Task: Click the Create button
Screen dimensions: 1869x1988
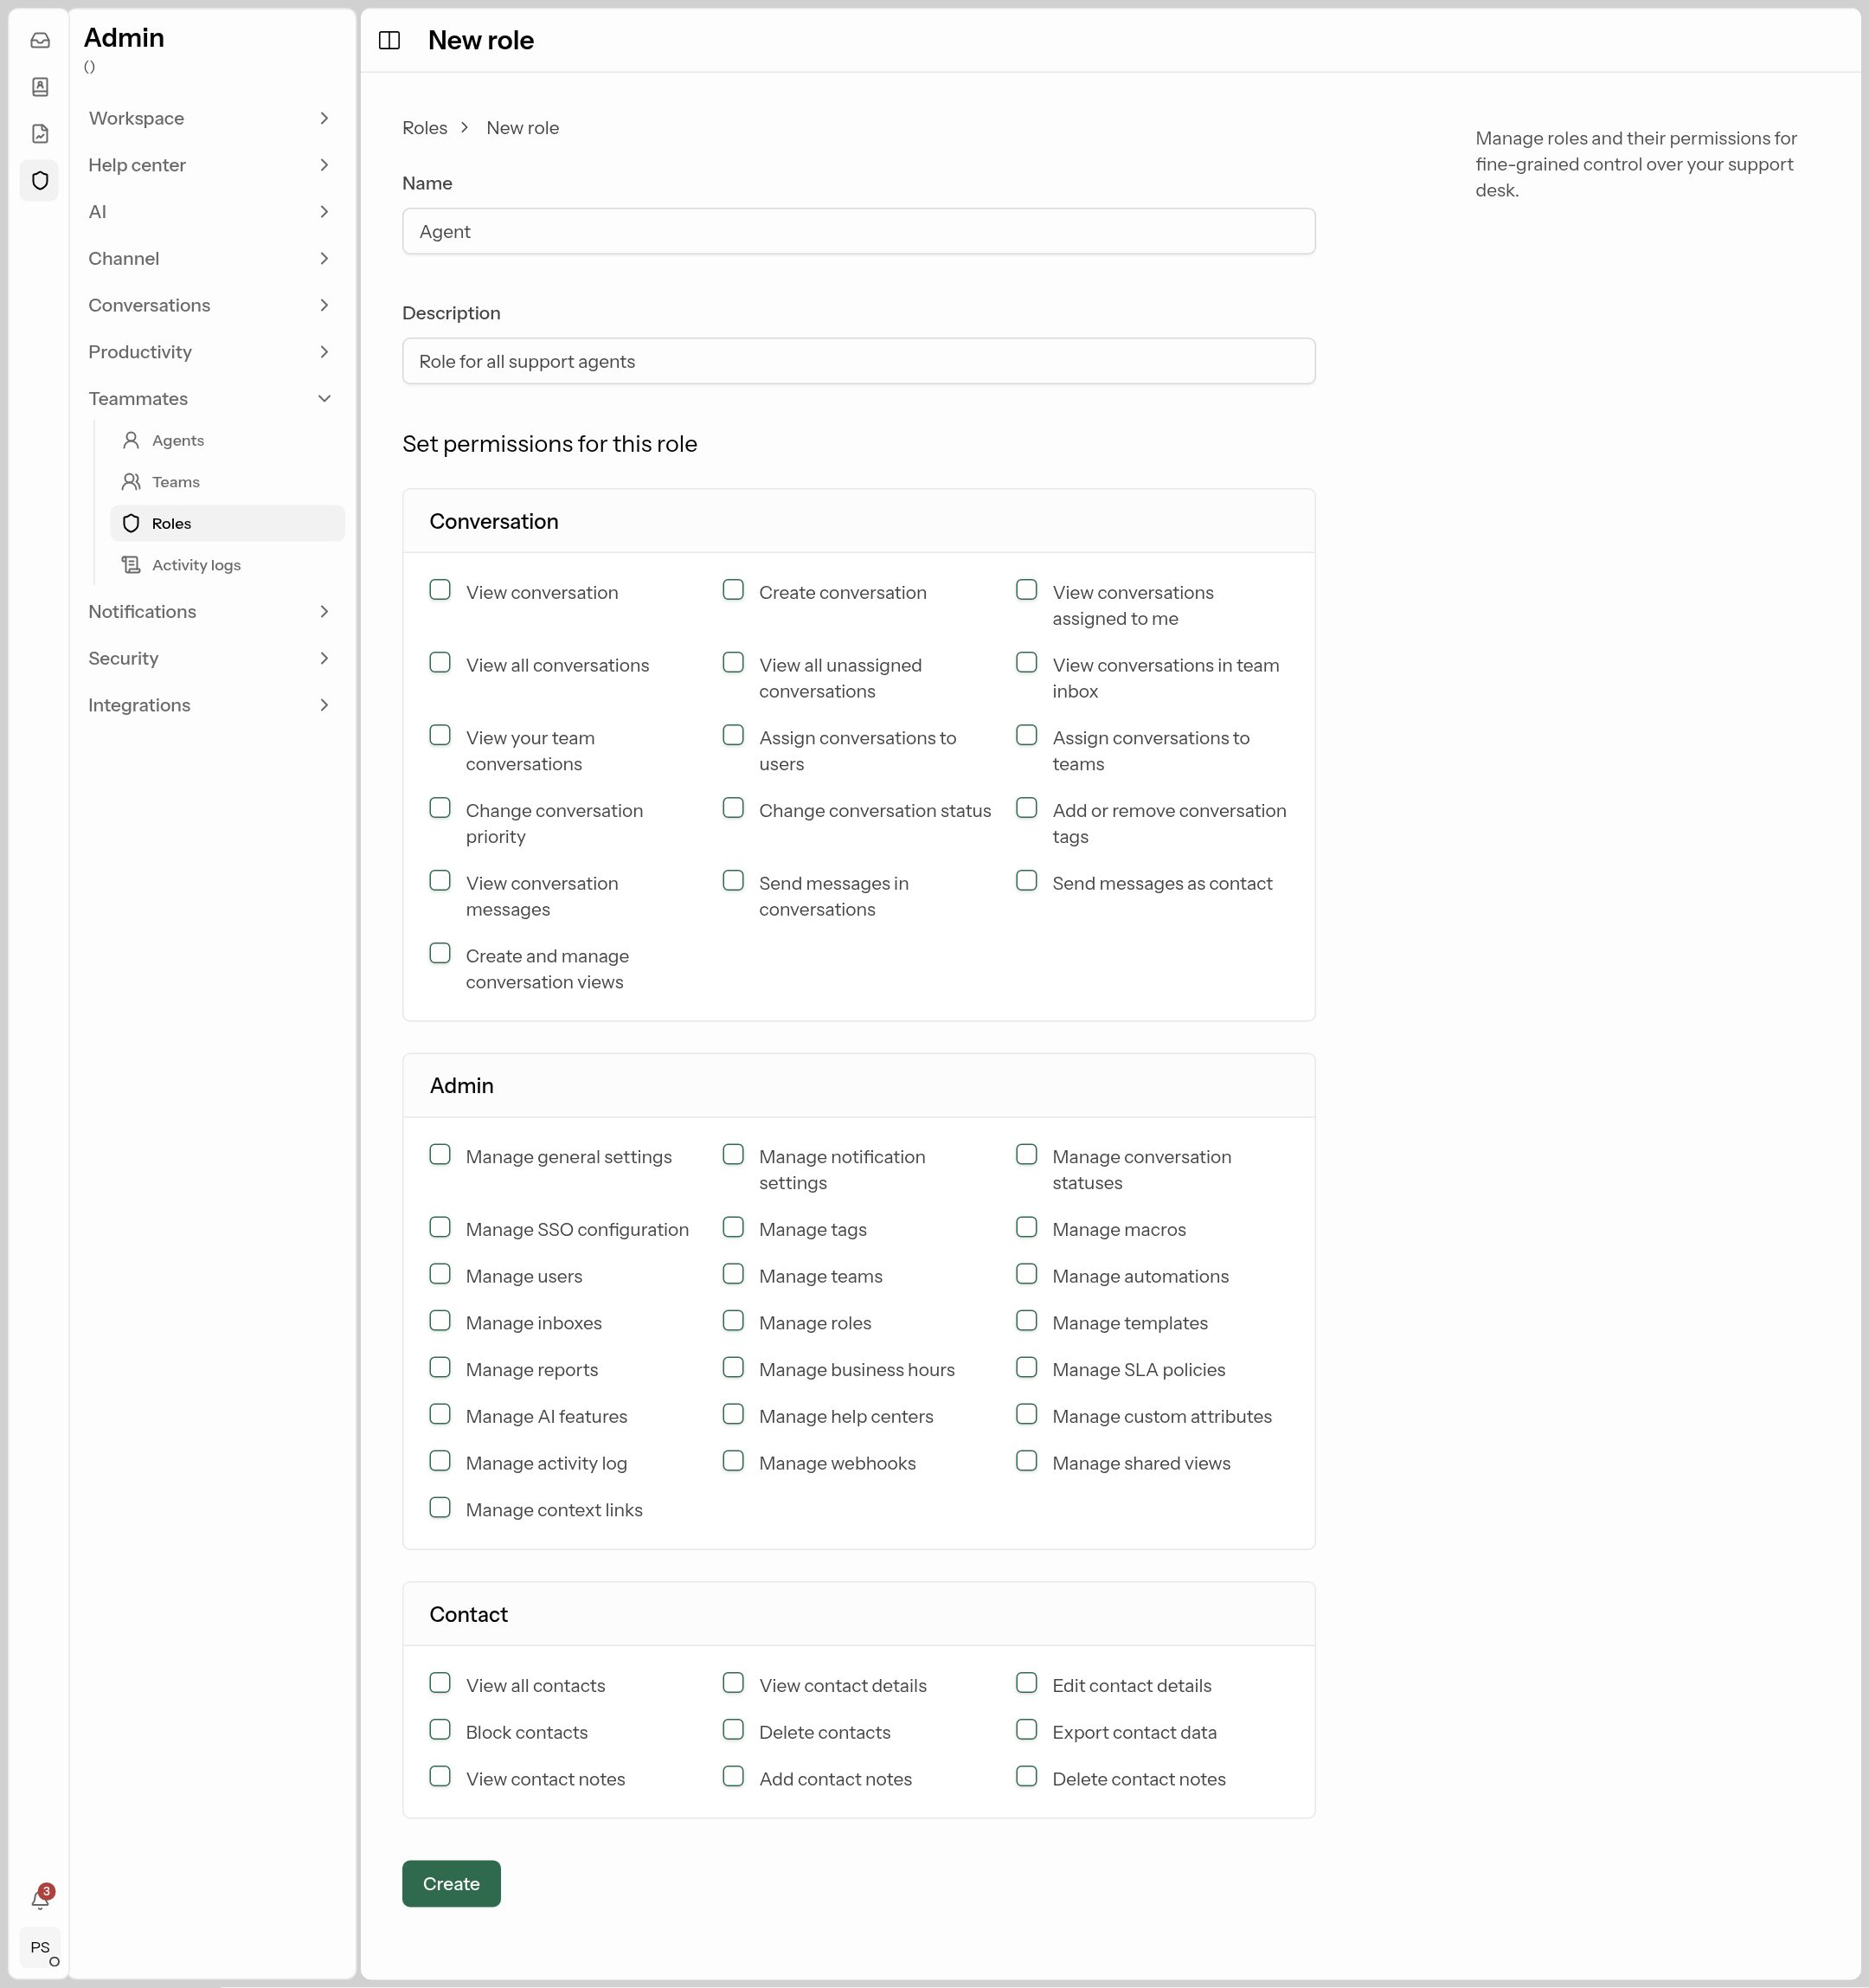Action: coord(451,1884)
